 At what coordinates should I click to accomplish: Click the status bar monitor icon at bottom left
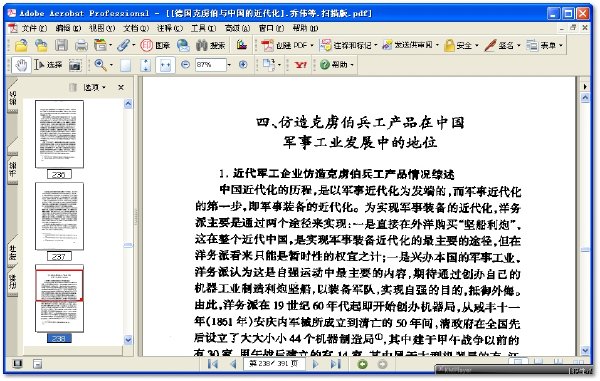tap(17, 364)
